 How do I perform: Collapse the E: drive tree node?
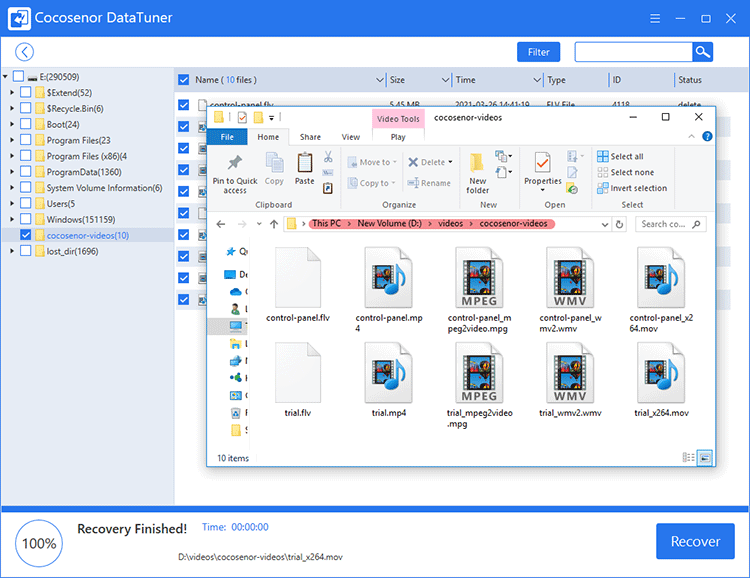click(x=5, y=77)
